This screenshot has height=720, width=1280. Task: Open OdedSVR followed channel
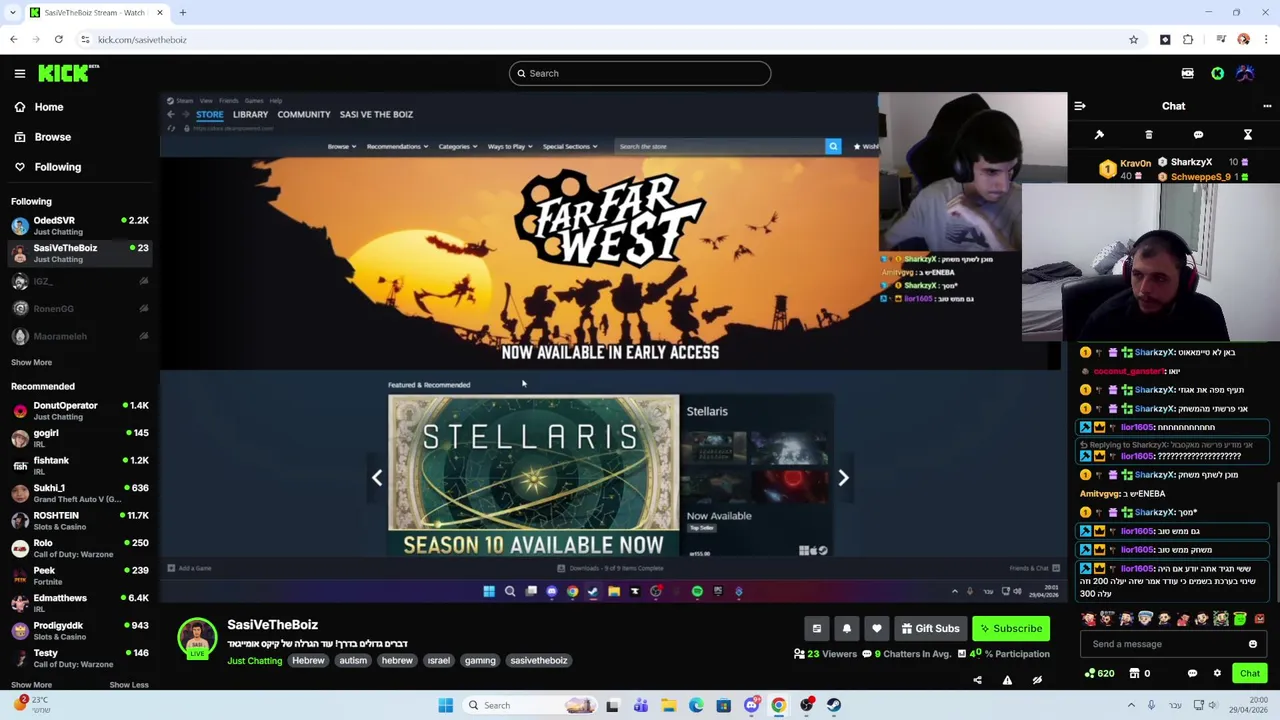pos(80,226)
